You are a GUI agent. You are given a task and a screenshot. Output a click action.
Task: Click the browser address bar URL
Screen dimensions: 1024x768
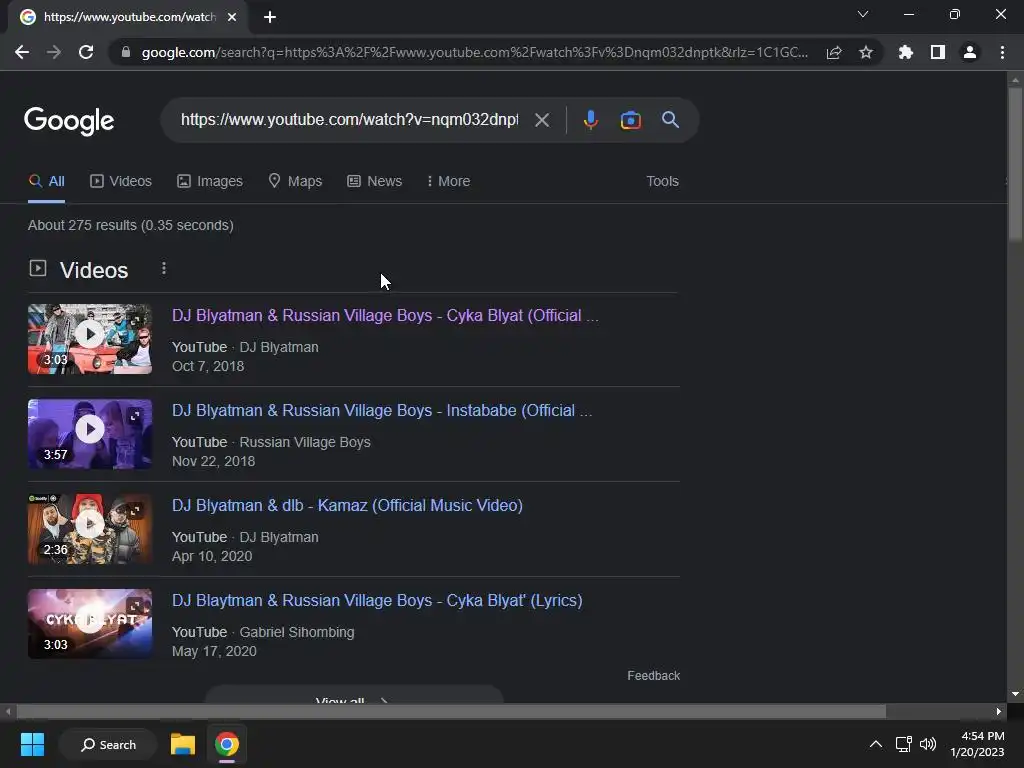475,52
